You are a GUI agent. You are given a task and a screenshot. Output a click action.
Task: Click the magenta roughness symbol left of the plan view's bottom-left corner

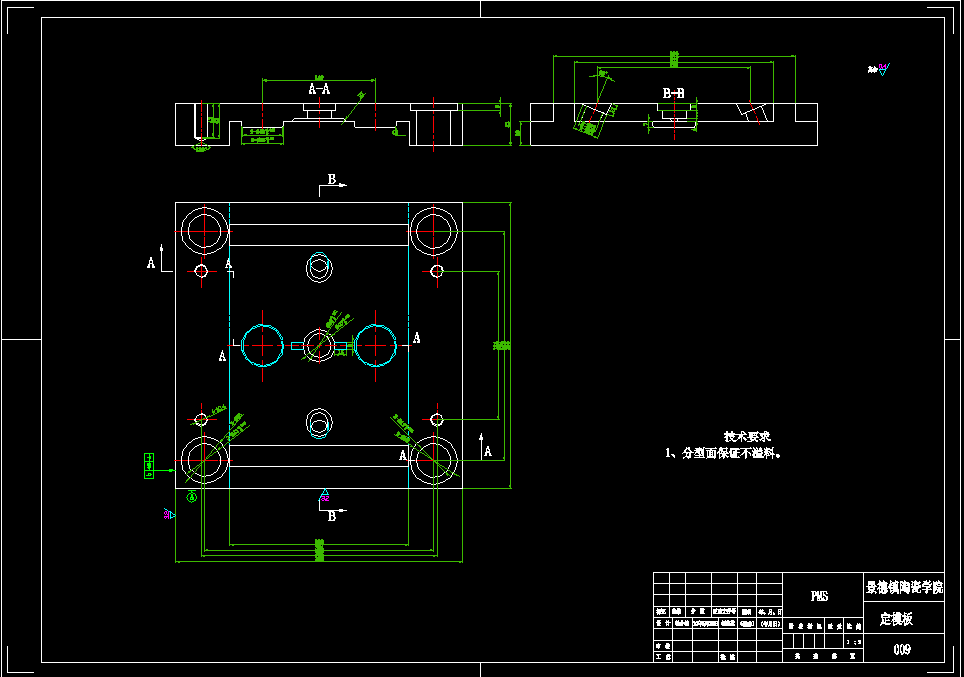169,513
